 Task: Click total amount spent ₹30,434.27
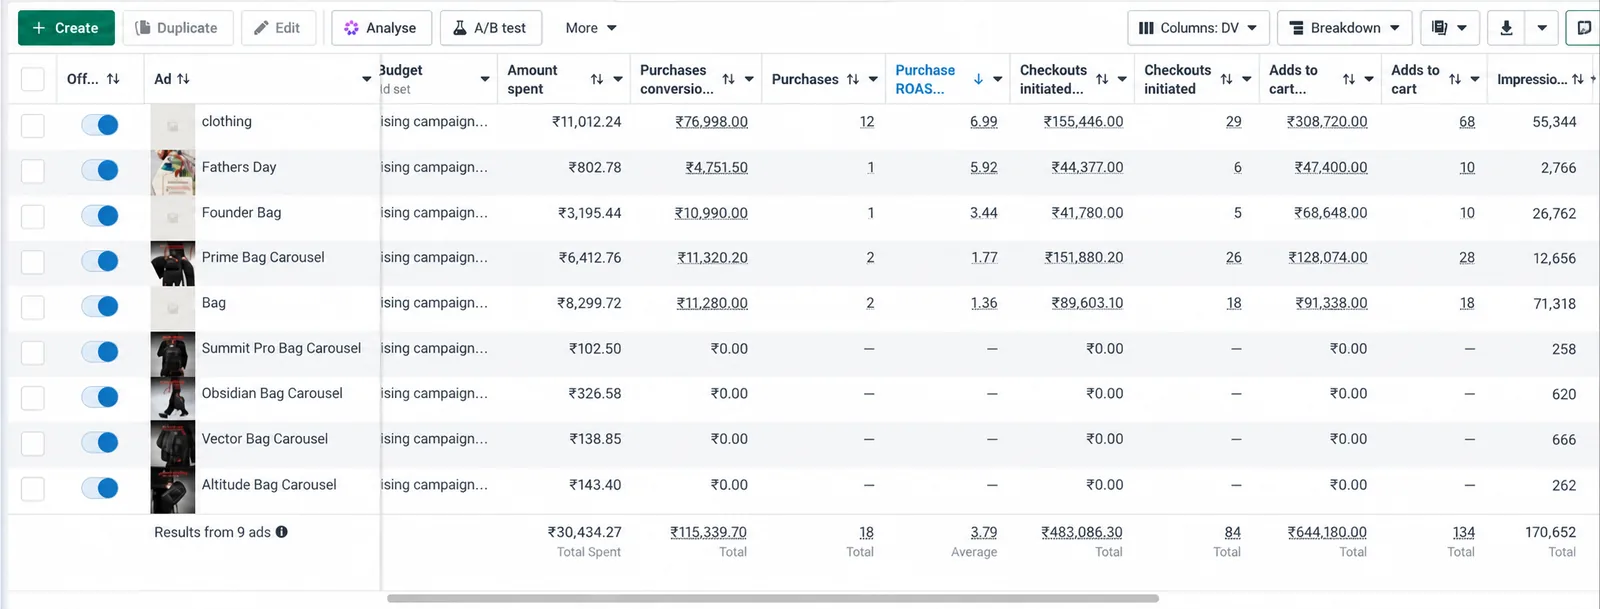point(584,532)
